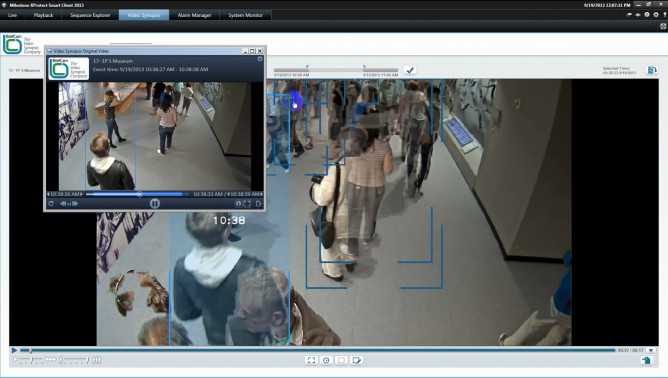
Task: Click the triple arrows fast speed icon
Action: click(x=50, y=360)
